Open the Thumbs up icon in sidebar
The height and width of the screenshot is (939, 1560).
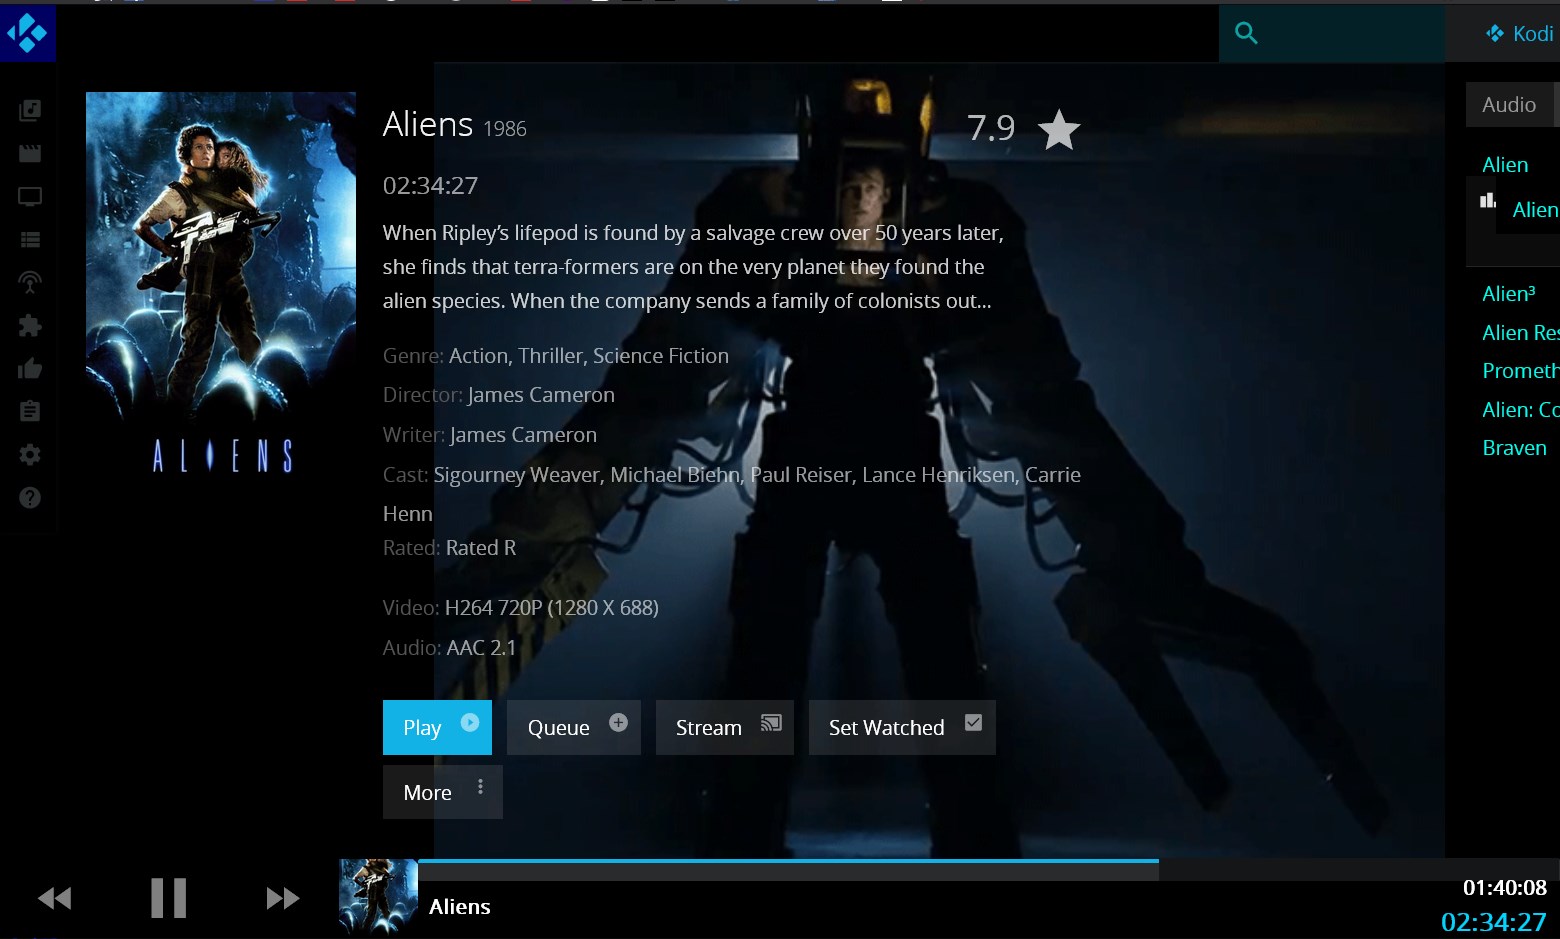click(x=30, y=369)
